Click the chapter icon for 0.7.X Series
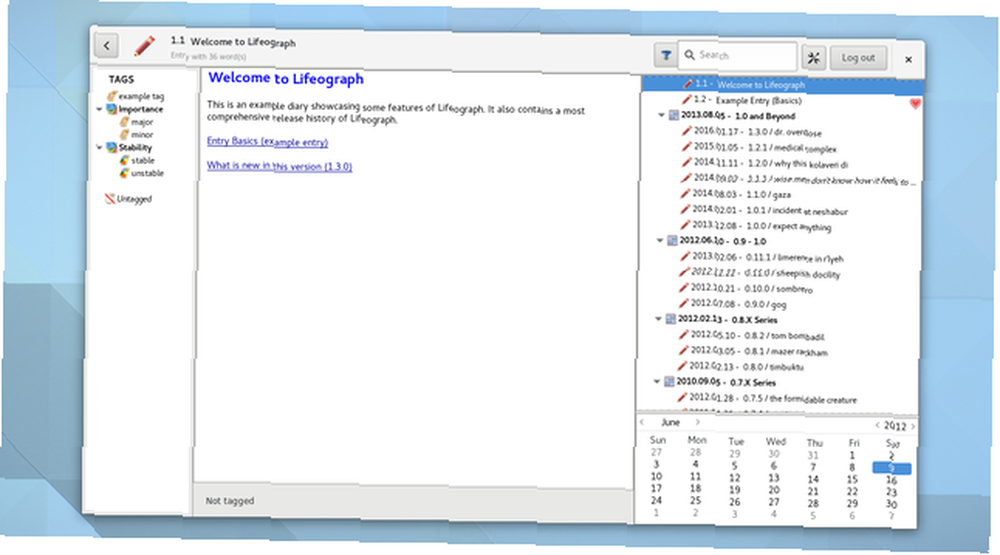1000x555 pixels. (x=668, y=381)
